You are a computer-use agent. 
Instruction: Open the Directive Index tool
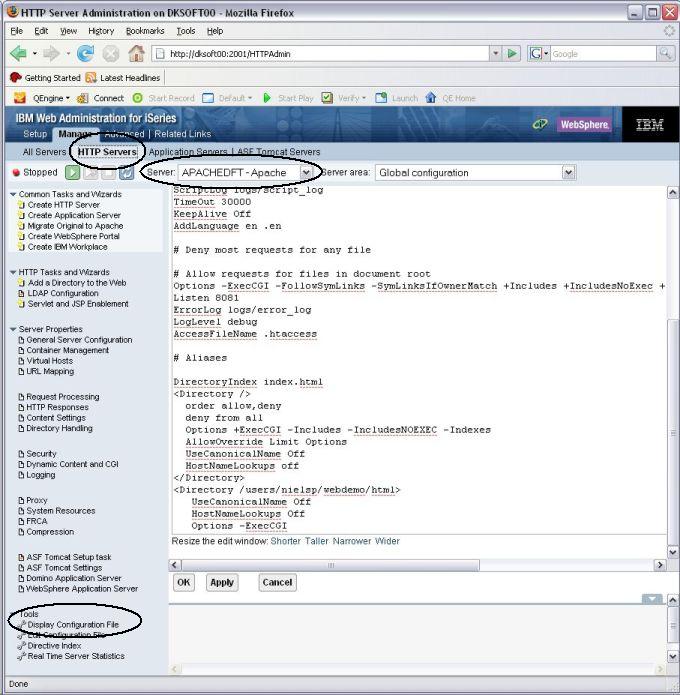tap(54, 646)
